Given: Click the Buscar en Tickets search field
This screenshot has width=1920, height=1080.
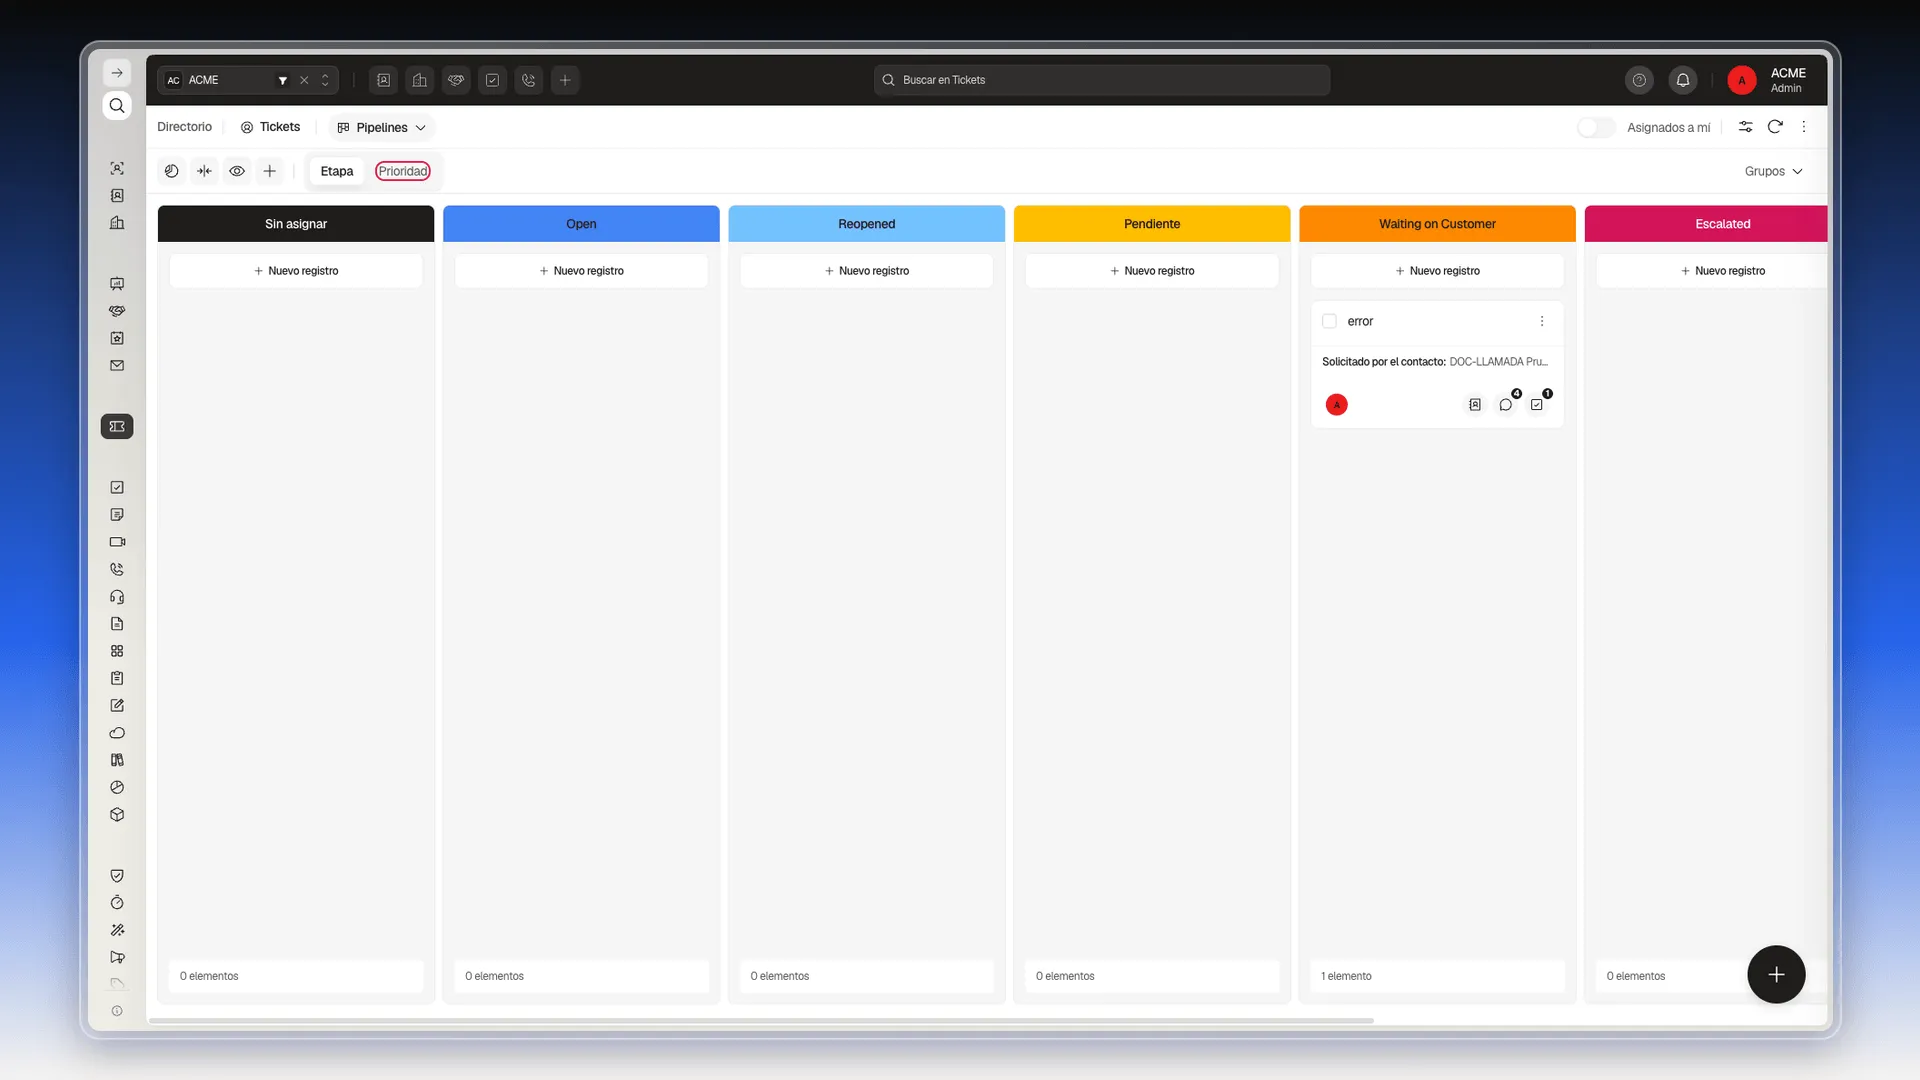Looking at the screenshot, I should (1102, 80).
